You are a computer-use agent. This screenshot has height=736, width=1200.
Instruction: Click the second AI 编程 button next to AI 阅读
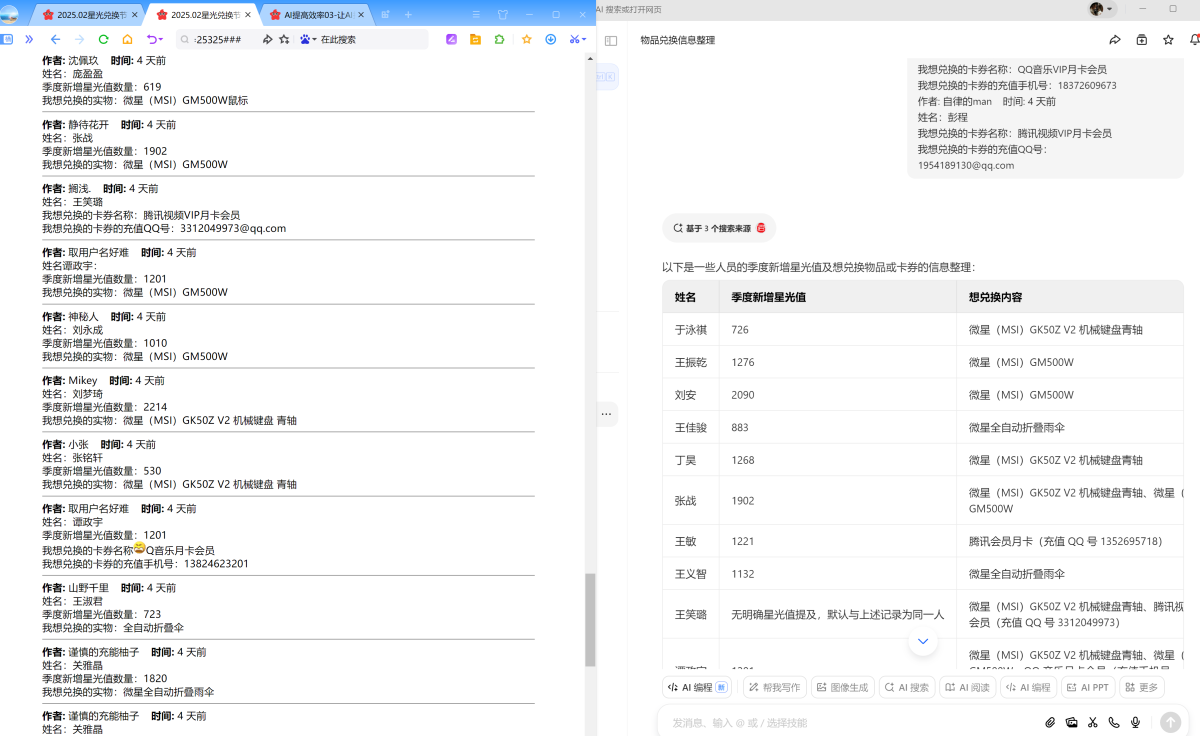click(1029, 687)
